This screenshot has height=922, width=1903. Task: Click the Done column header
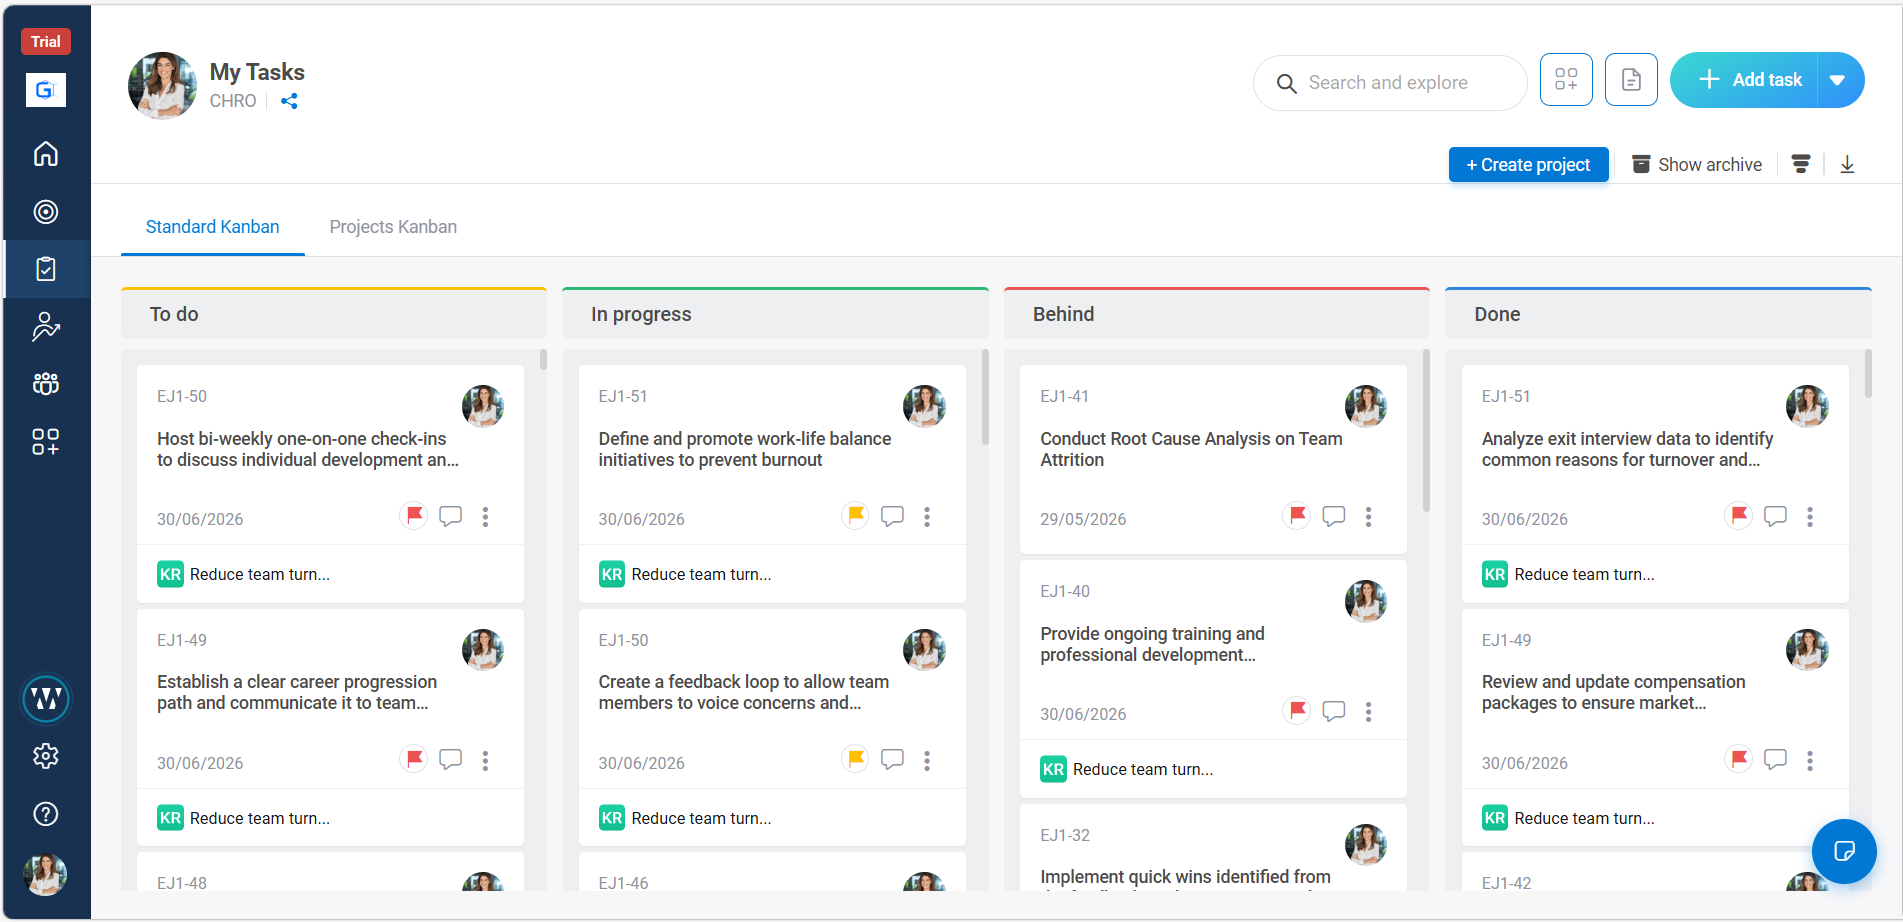click(x=1658, y=314)
